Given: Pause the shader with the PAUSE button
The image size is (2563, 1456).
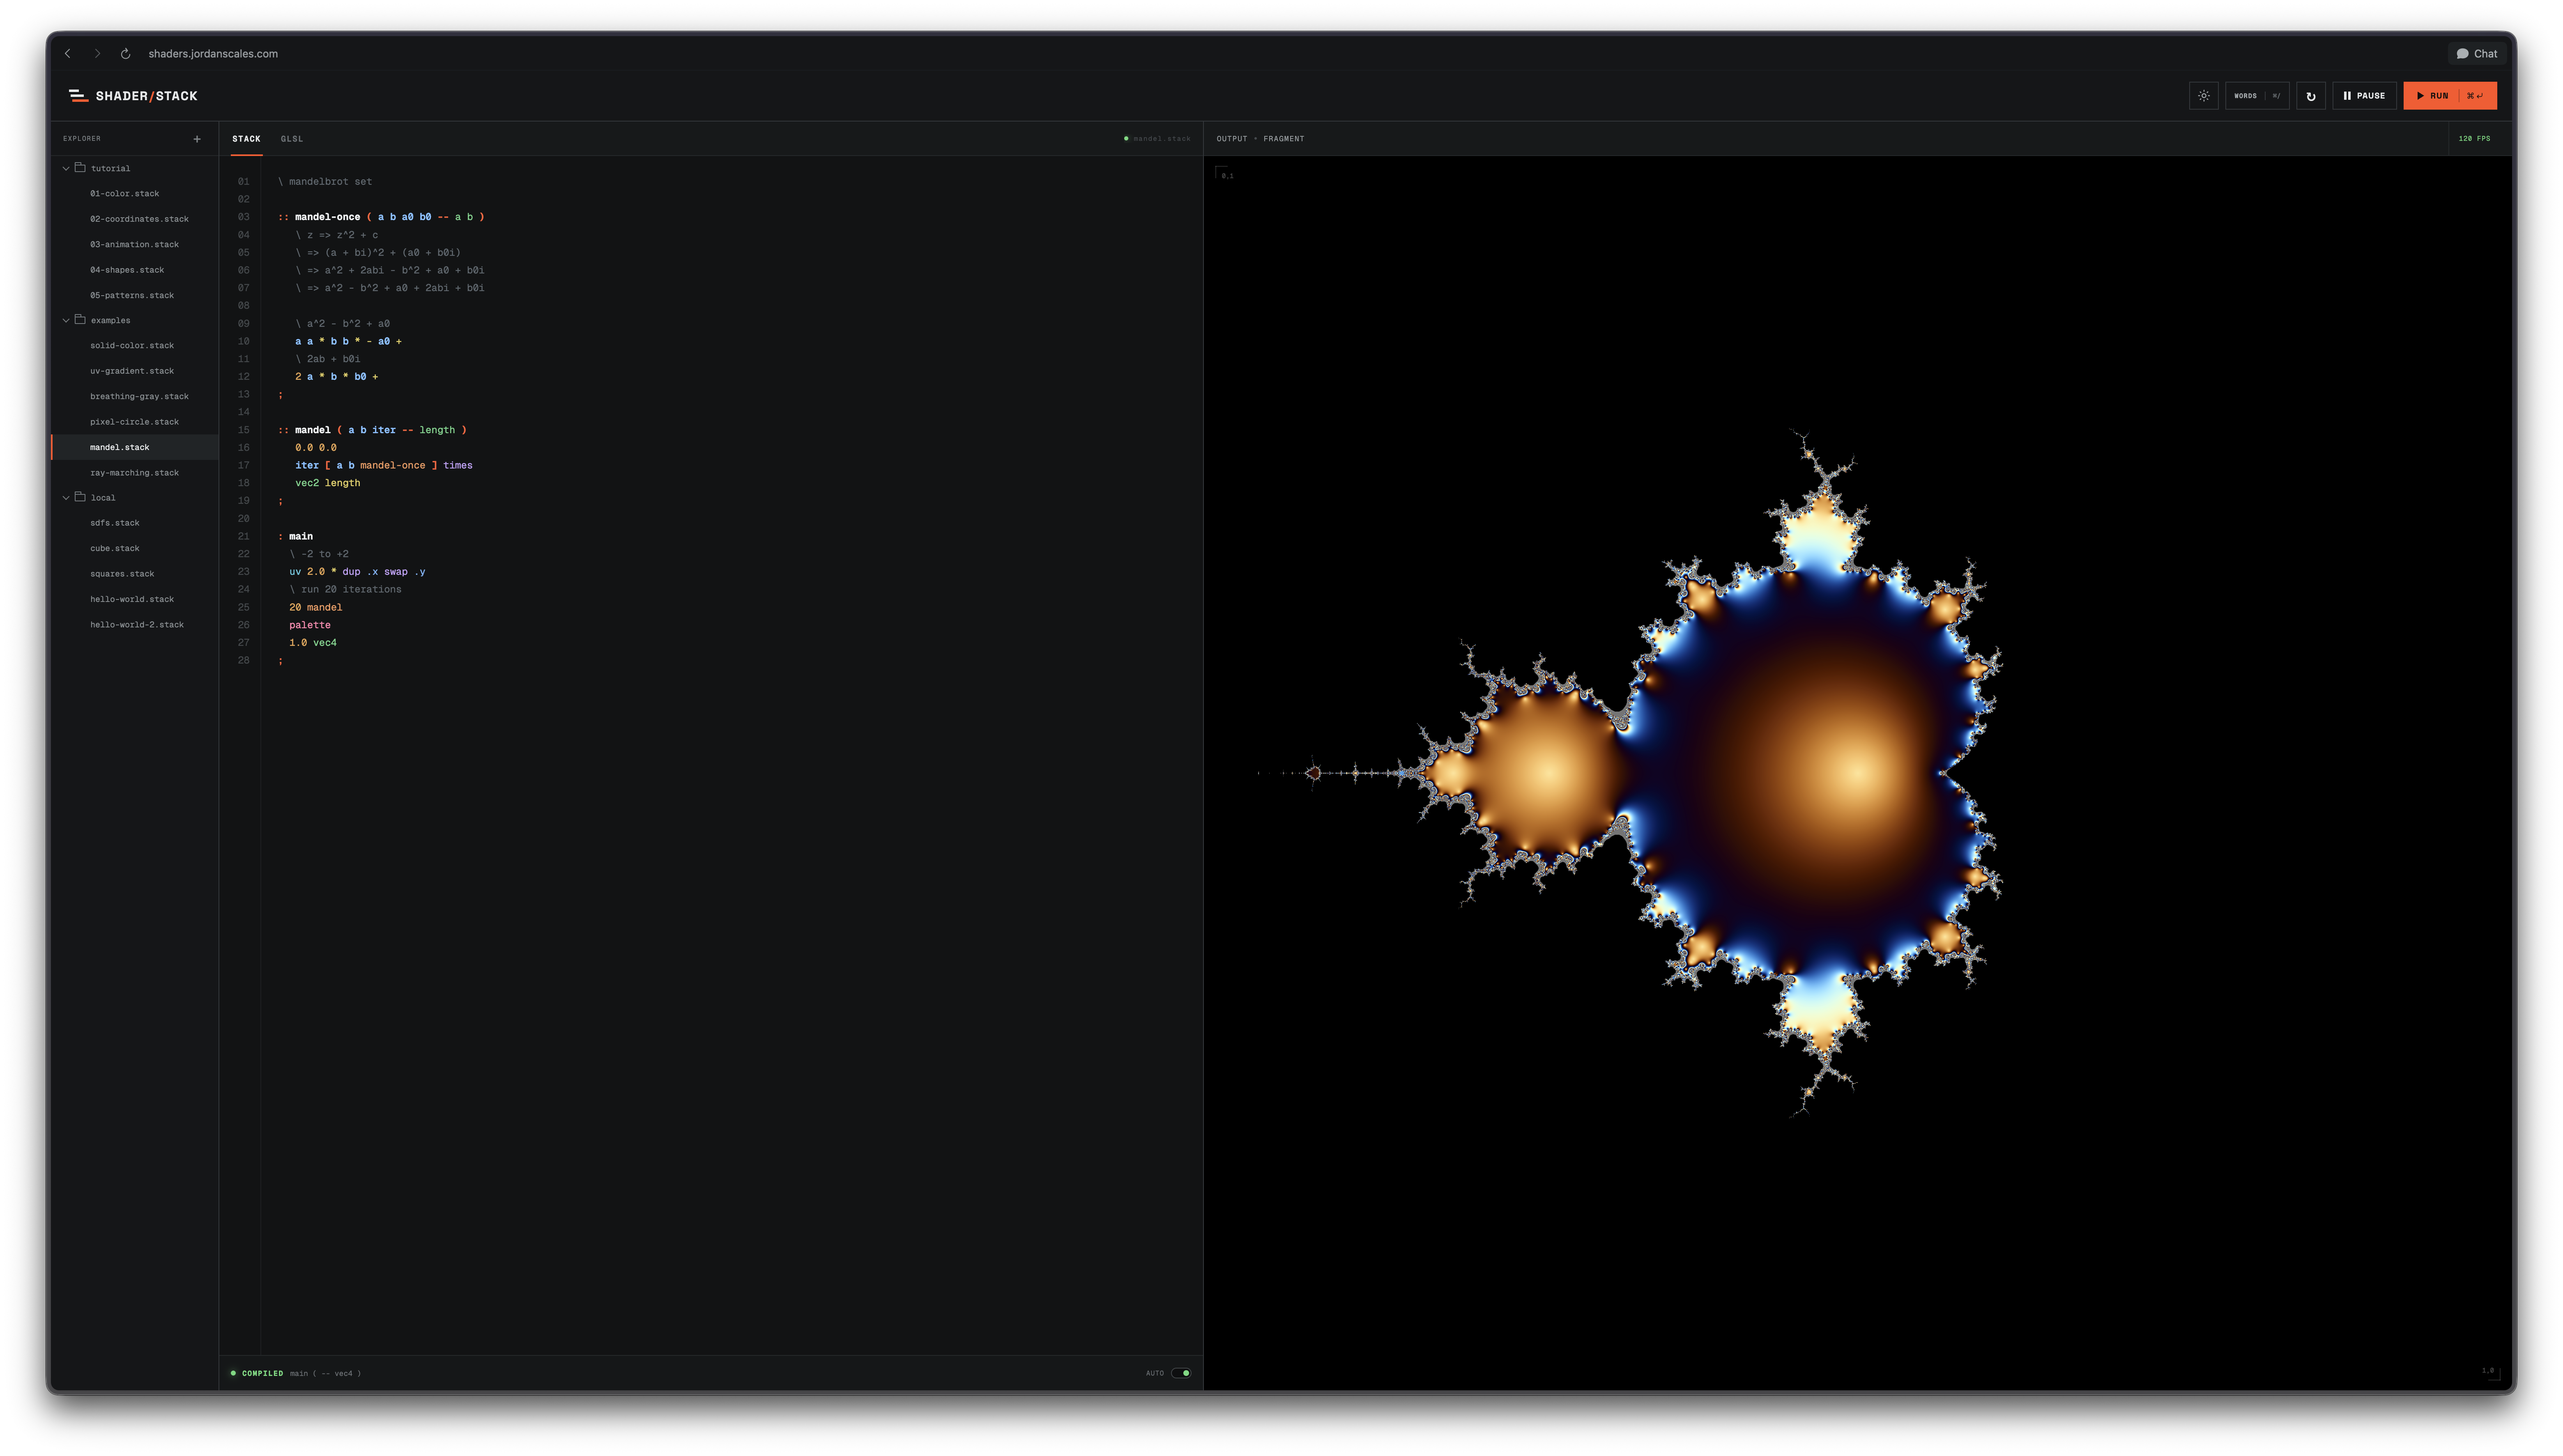Looking at the screenshot, I should point(2364,96).
